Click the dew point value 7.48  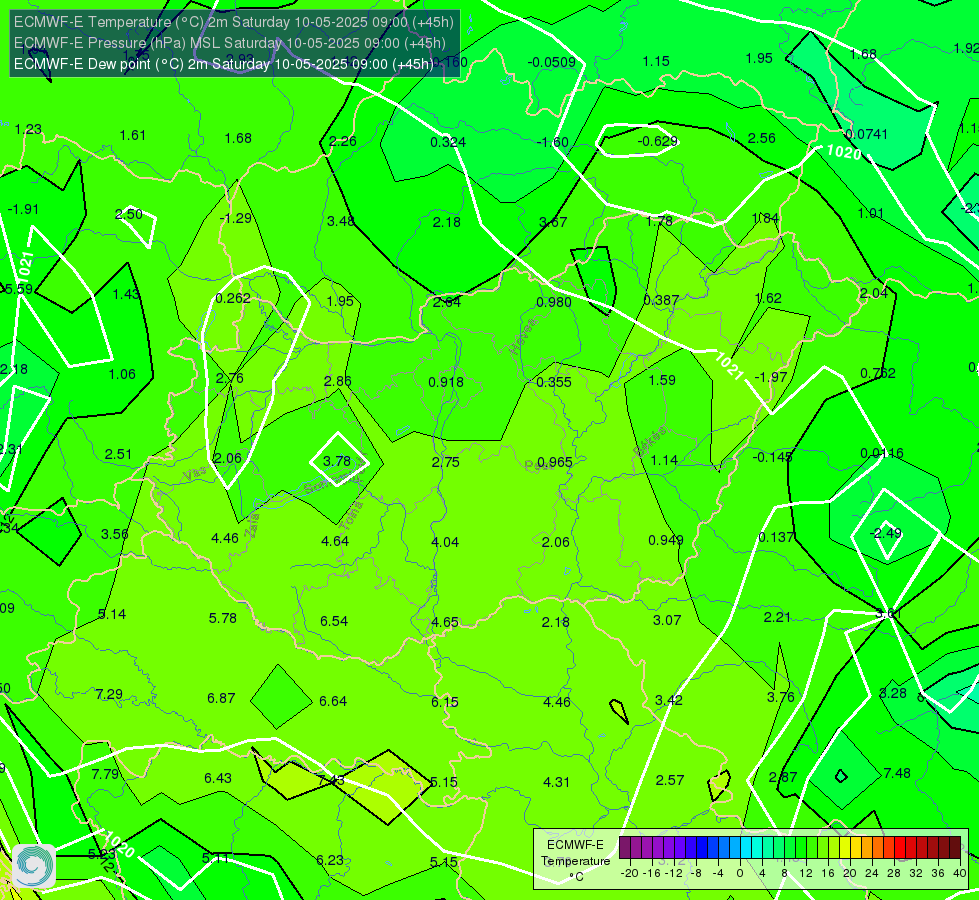pyautogui.click(x=897, y=773)
